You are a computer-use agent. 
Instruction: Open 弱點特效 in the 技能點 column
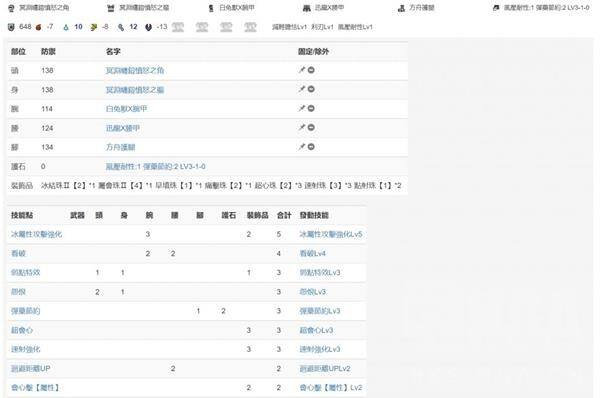pyautogui.click(x=26, y=272)
